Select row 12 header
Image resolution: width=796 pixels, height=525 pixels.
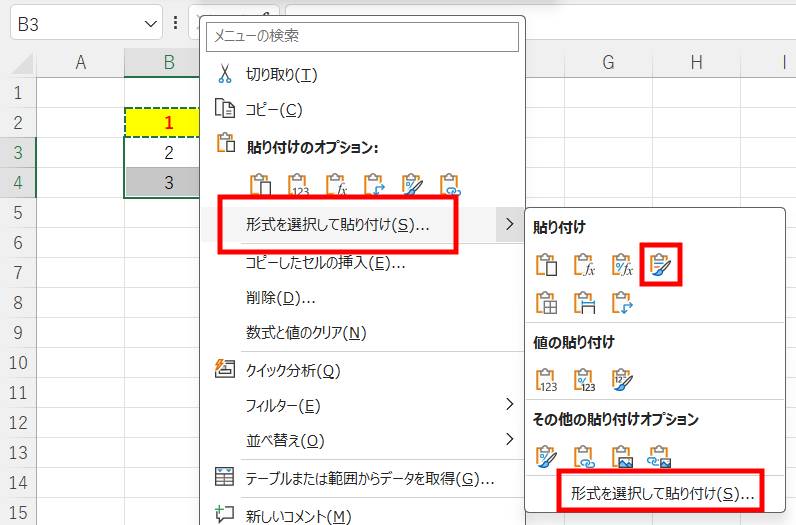(18, 422)
